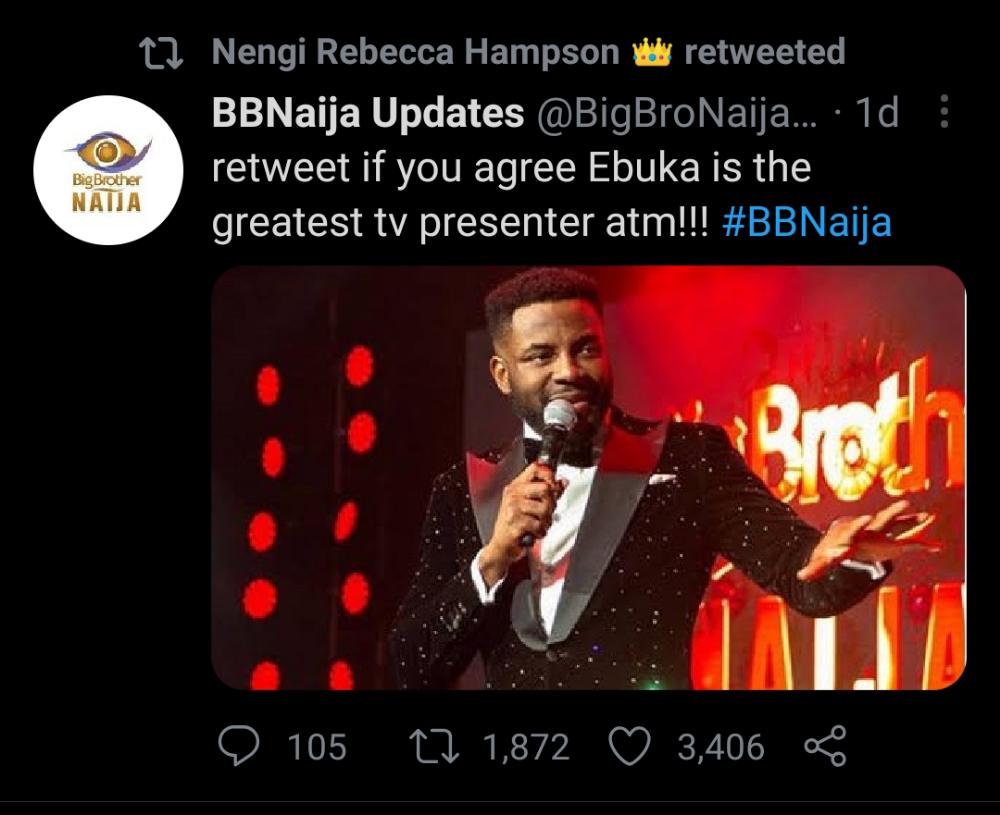
Task: Tap the share icon below the tweet
Action: (825, 747)
